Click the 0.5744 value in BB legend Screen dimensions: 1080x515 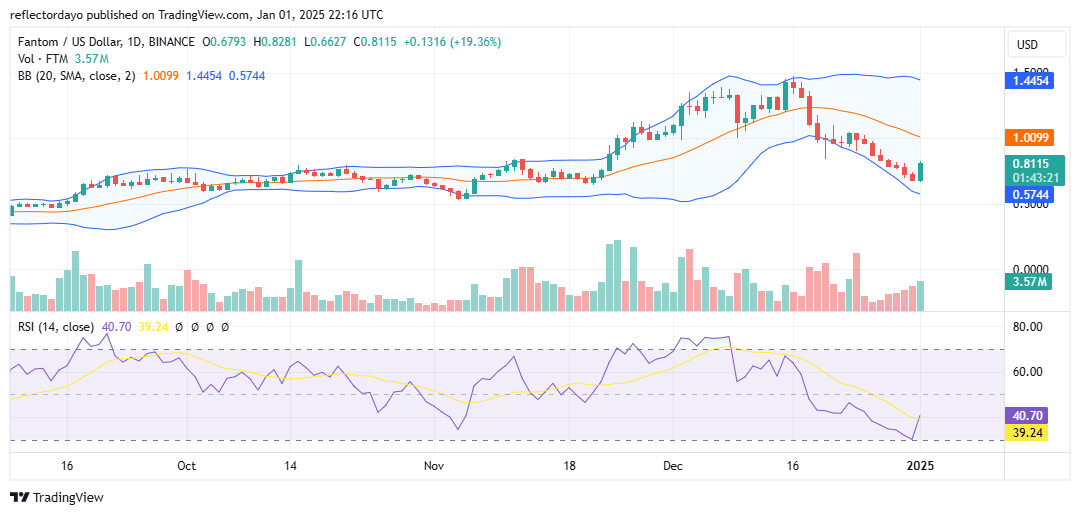(x=247, y=76)
